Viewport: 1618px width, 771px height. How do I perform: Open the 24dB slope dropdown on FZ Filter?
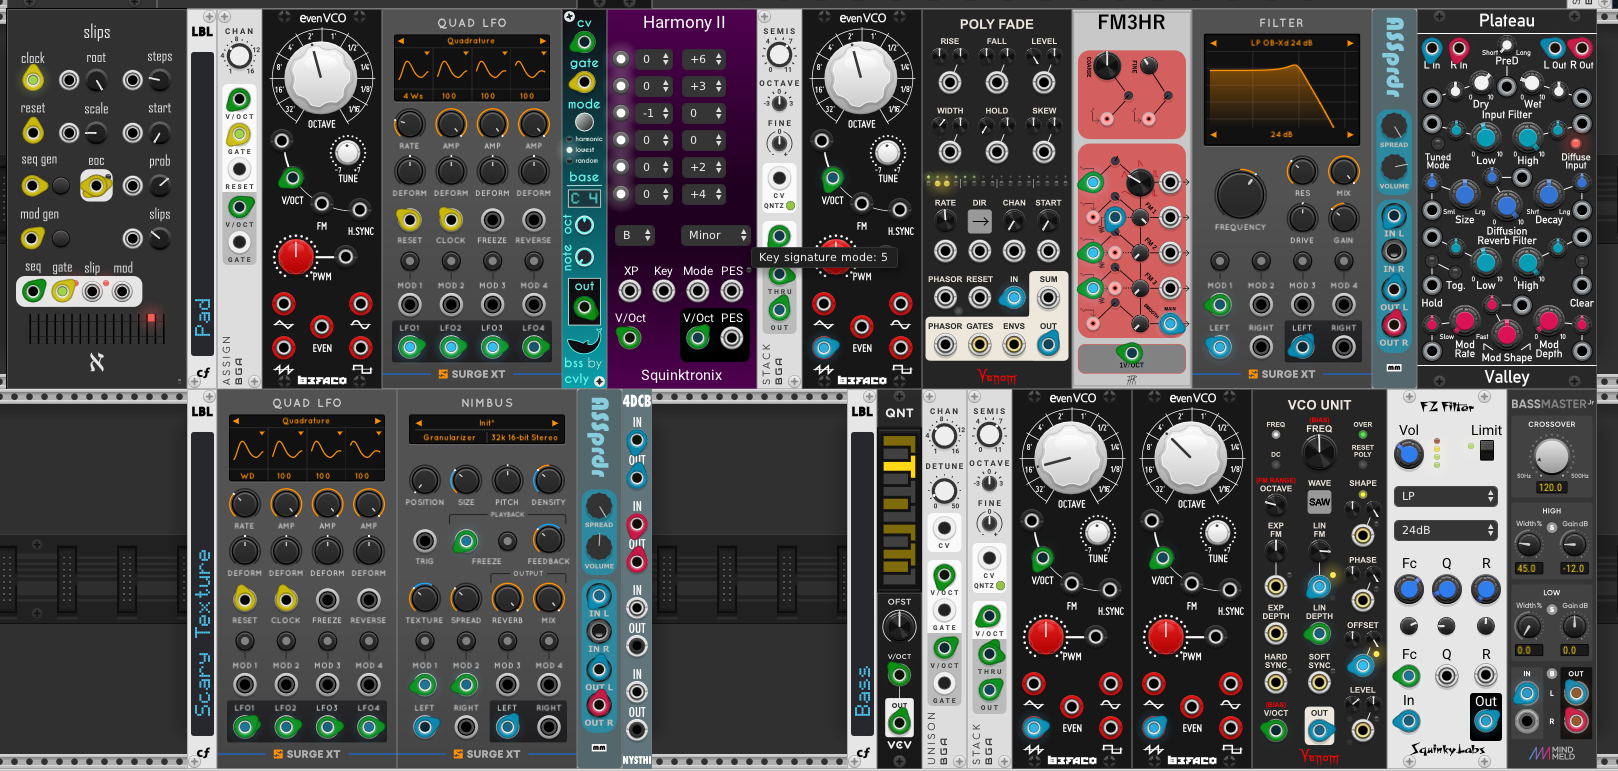1446,530
